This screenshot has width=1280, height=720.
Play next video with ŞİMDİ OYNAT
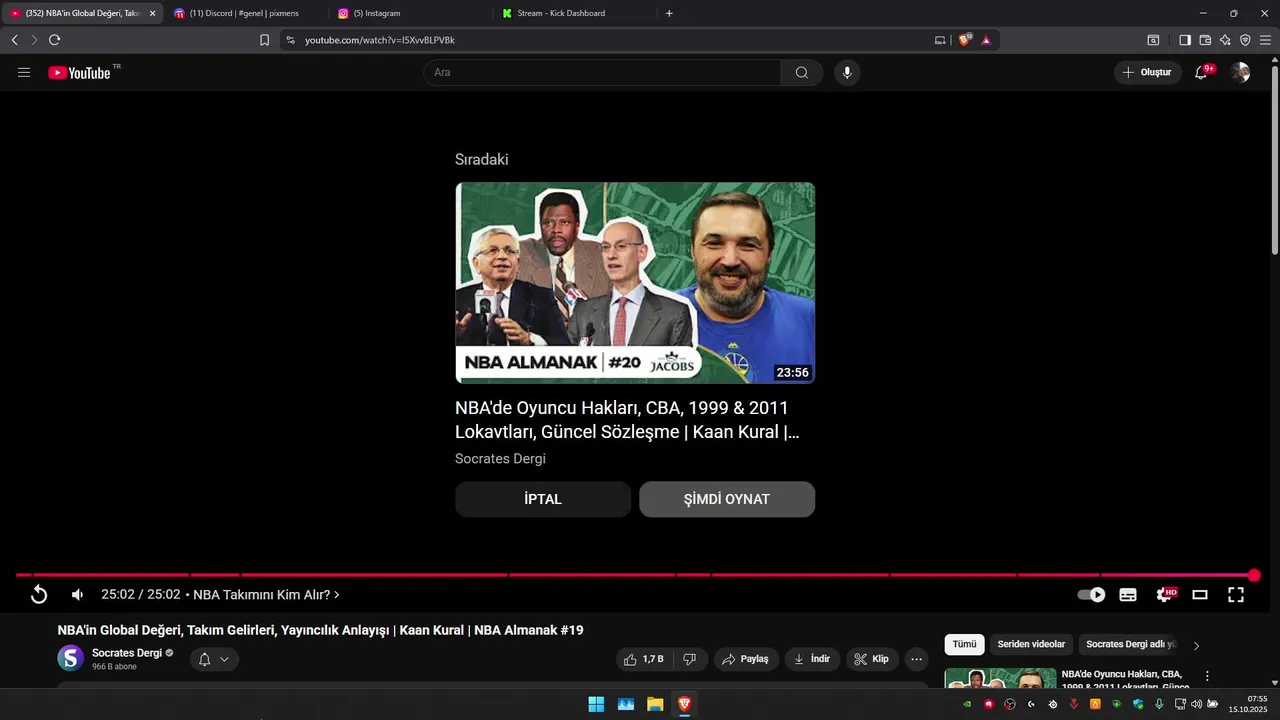727,499
